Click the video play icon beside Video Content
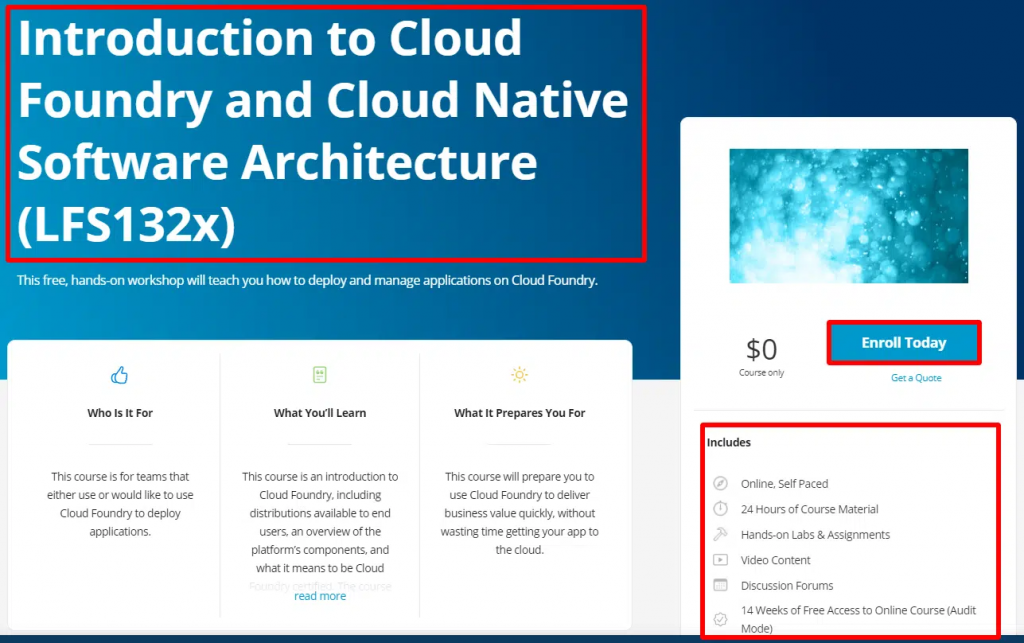Viewport: 1024px width, 643px height. pos(720,560)
